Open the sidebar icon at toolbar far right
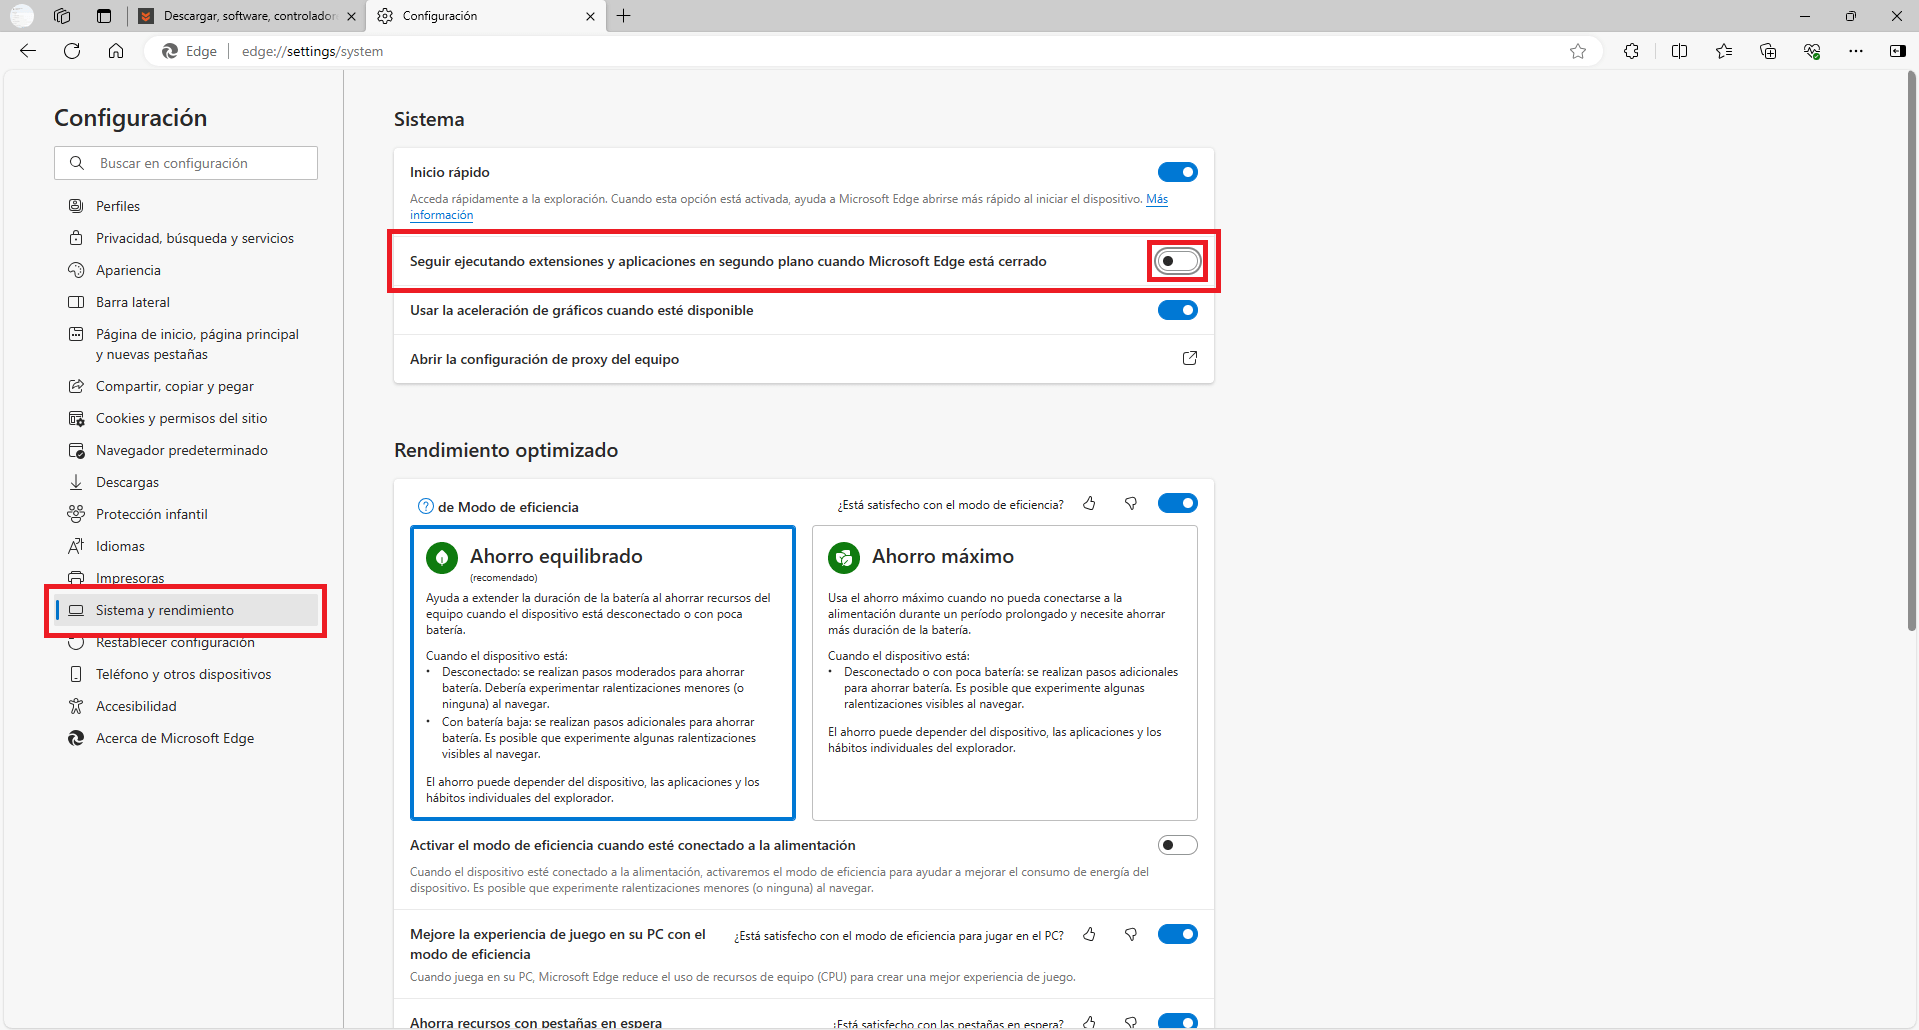The image size is (1919, 1030). tap(1898, 51)
